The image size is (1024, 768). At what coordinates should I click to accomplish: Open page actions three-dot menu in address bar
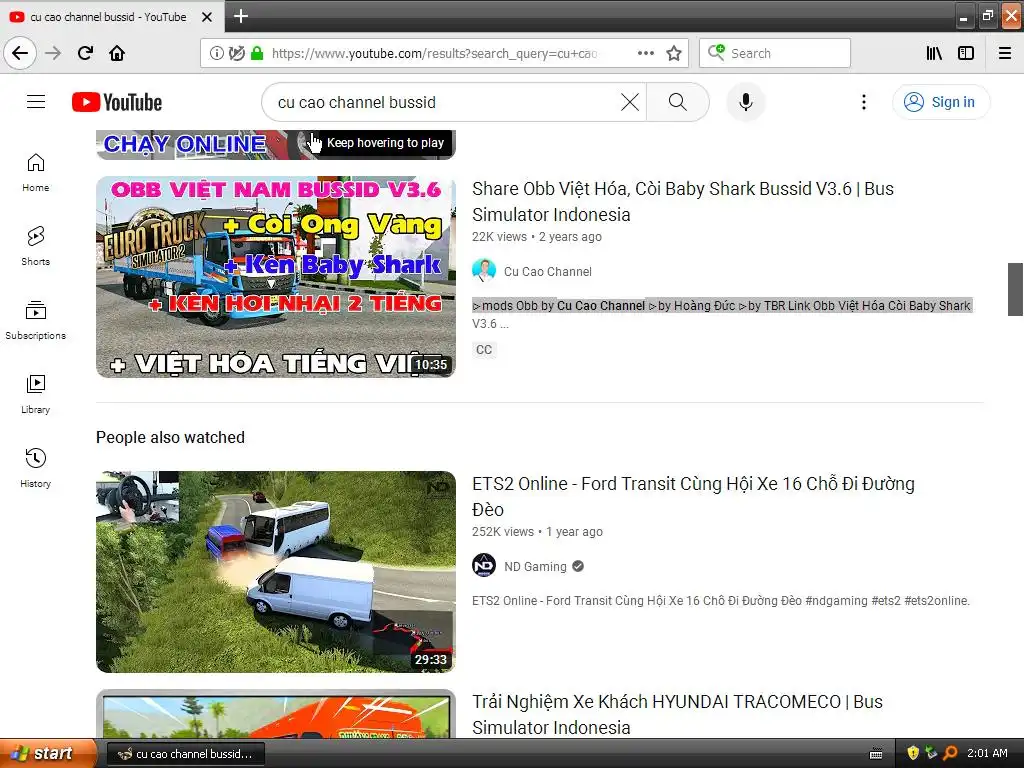(646, 54)
